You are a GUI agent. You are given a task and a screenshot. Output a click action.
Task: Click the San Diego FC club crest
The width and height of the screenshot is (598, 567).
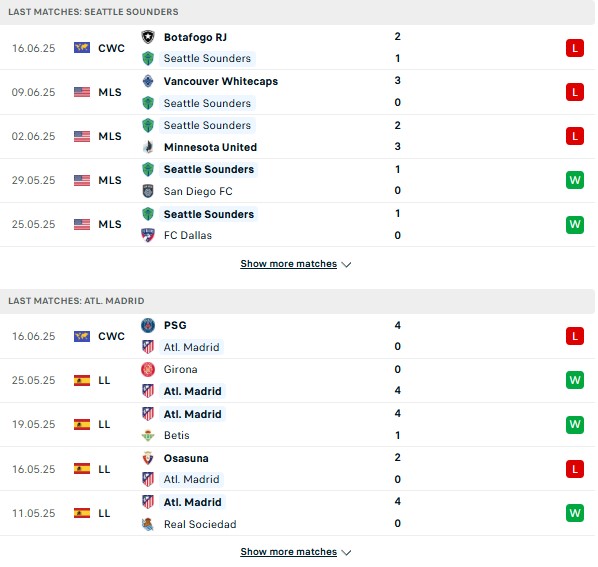coord(148,191)
